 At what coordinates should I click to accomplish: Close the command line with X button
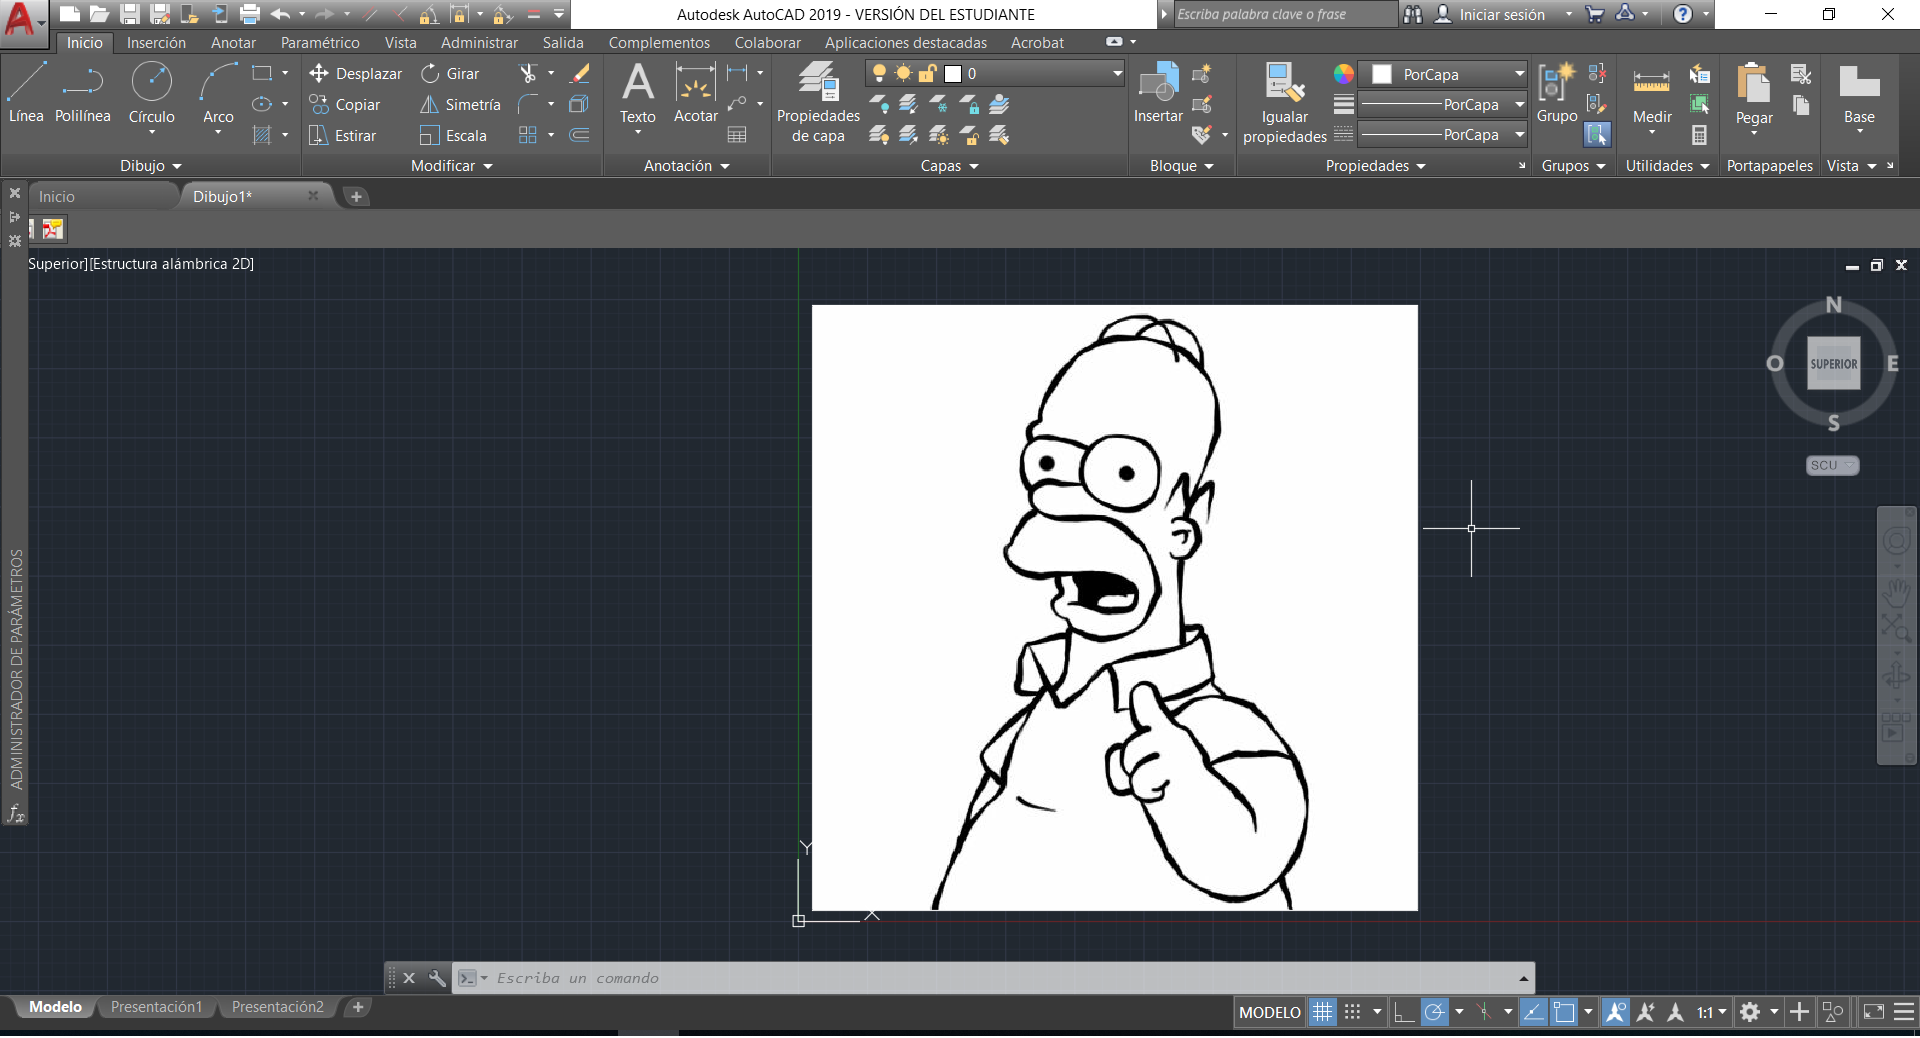[409, 978]
